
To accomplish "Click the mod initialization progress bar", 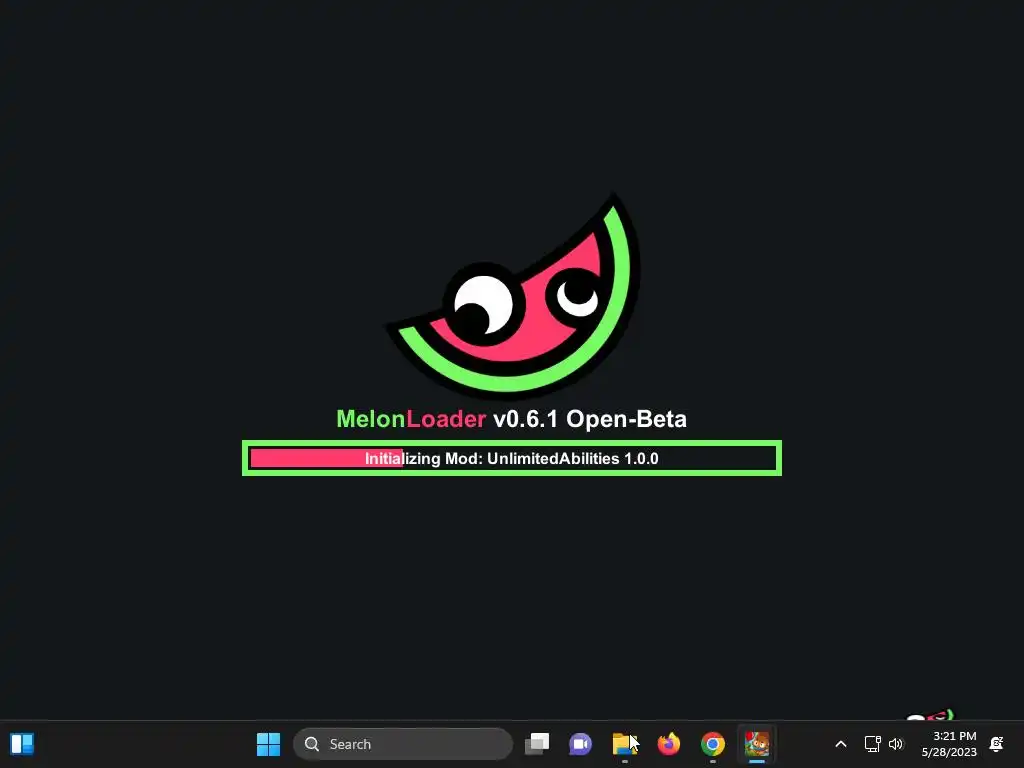I will coord(512,458).
